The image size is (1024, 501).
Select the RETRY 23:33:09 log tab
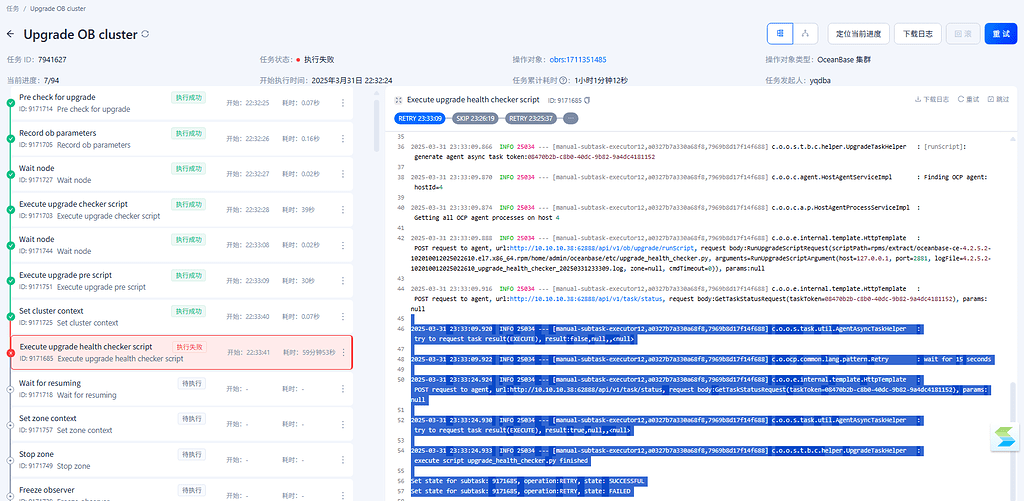421,118
